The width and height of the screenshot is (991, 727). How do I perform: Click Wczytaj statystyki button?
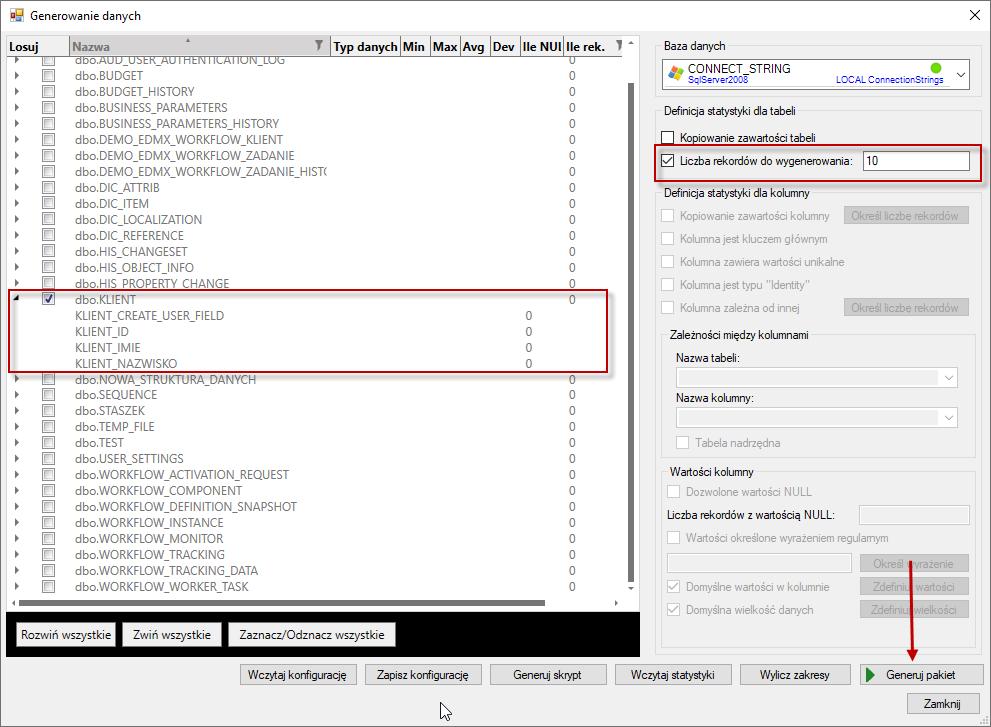coord(673,675)
